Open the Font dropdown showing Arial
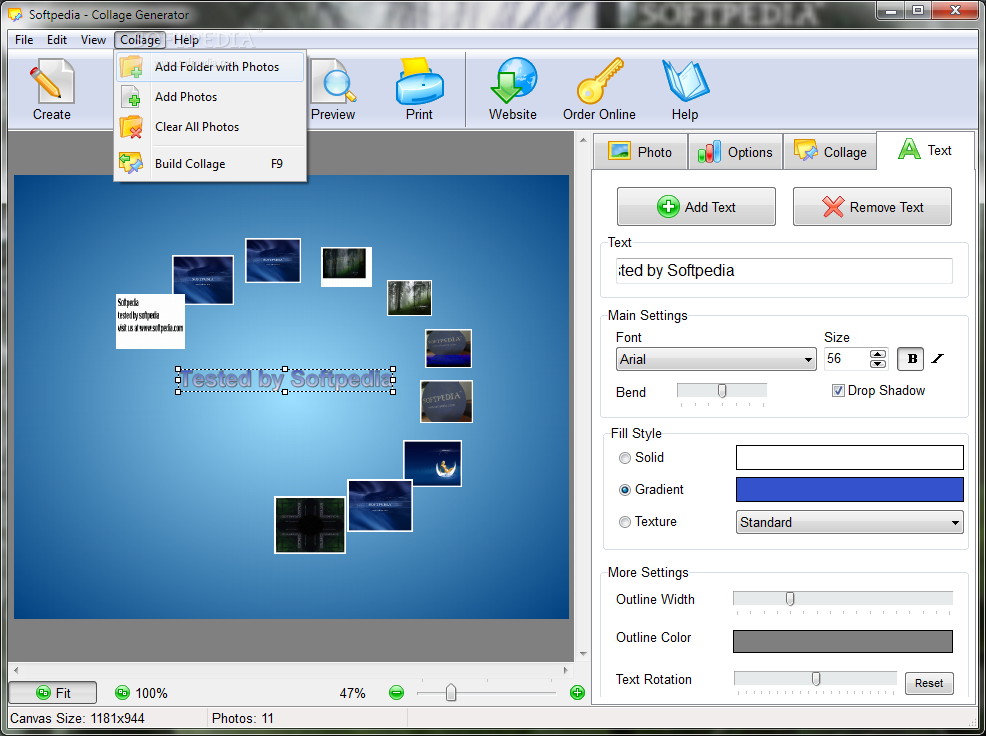986x736 pixels. pyautogui.click(x=716, y=359)
